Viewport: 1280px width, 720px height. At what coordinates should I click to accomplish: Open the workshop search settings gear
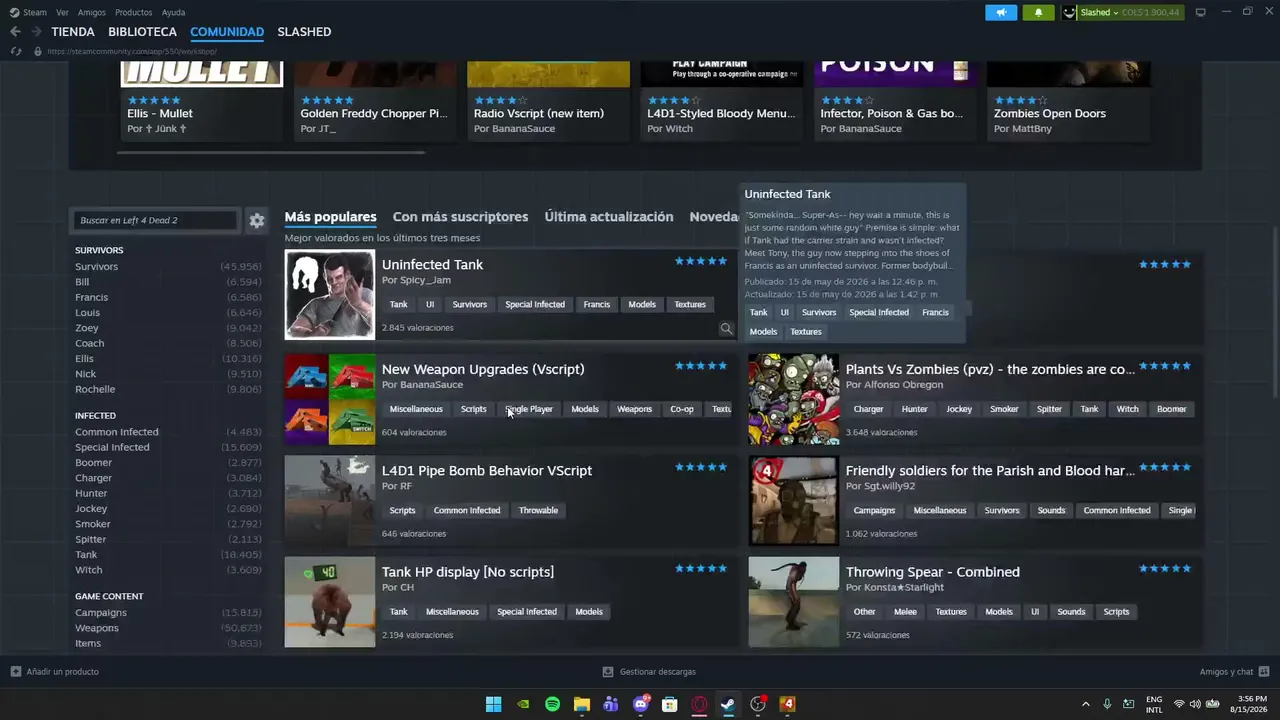click(x=257, y=220)
